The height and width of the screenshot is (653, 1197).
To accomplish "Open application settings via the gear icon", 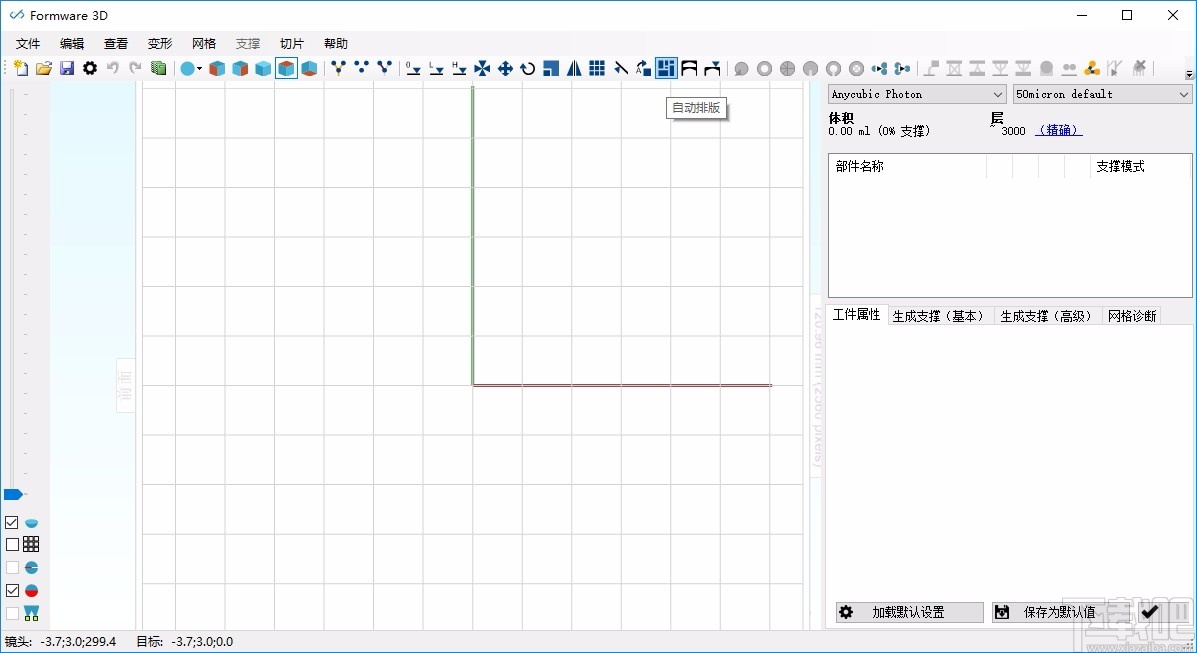I will pos(89,68).
